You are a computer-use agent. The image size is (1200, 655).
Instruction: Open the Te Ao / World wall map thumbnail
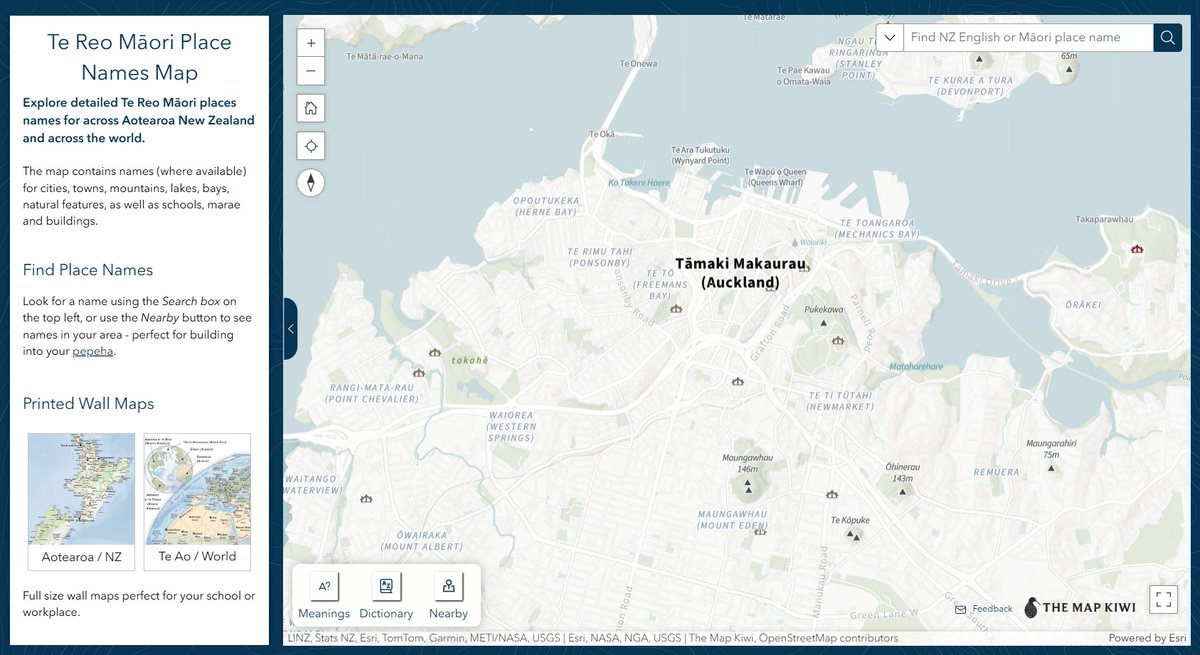(x=197, y=490)
